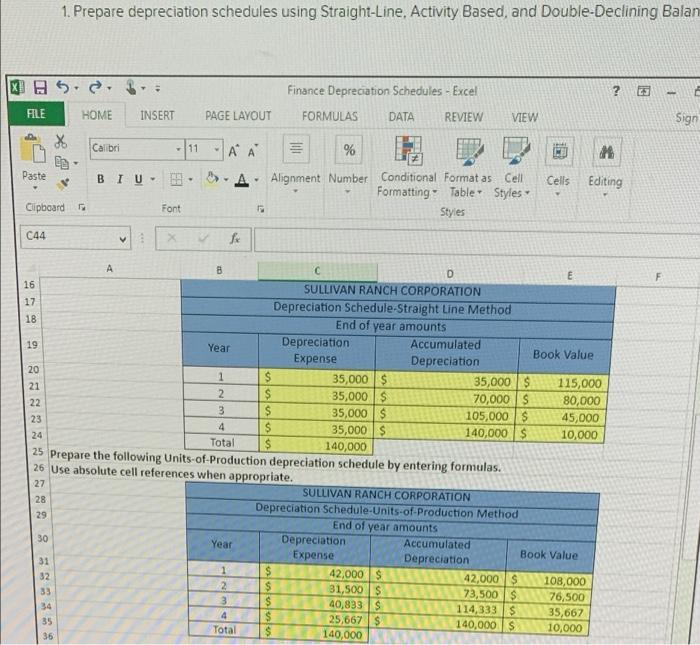Open the FILE tab
700x645 pixels.
click(x=36, y=114)
